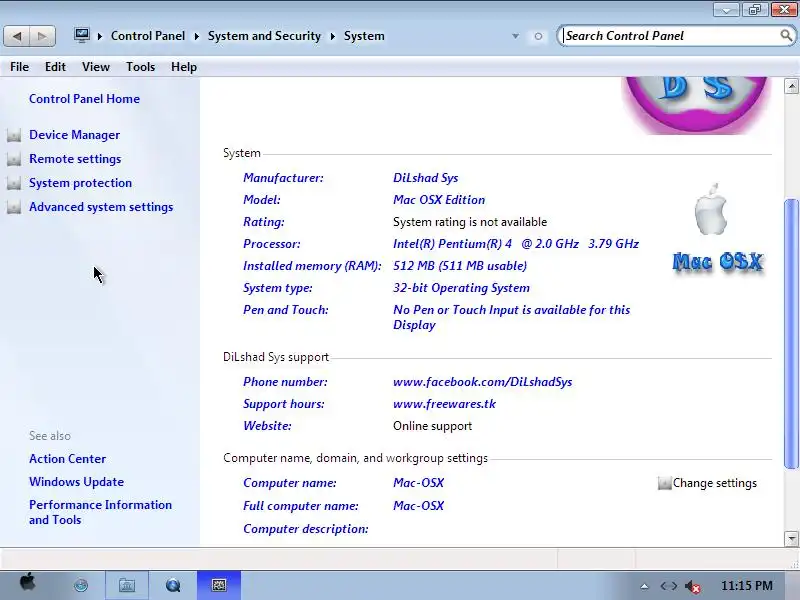Open Device Manager link
This screenshot has width=800, height=600.
(74, 135)
